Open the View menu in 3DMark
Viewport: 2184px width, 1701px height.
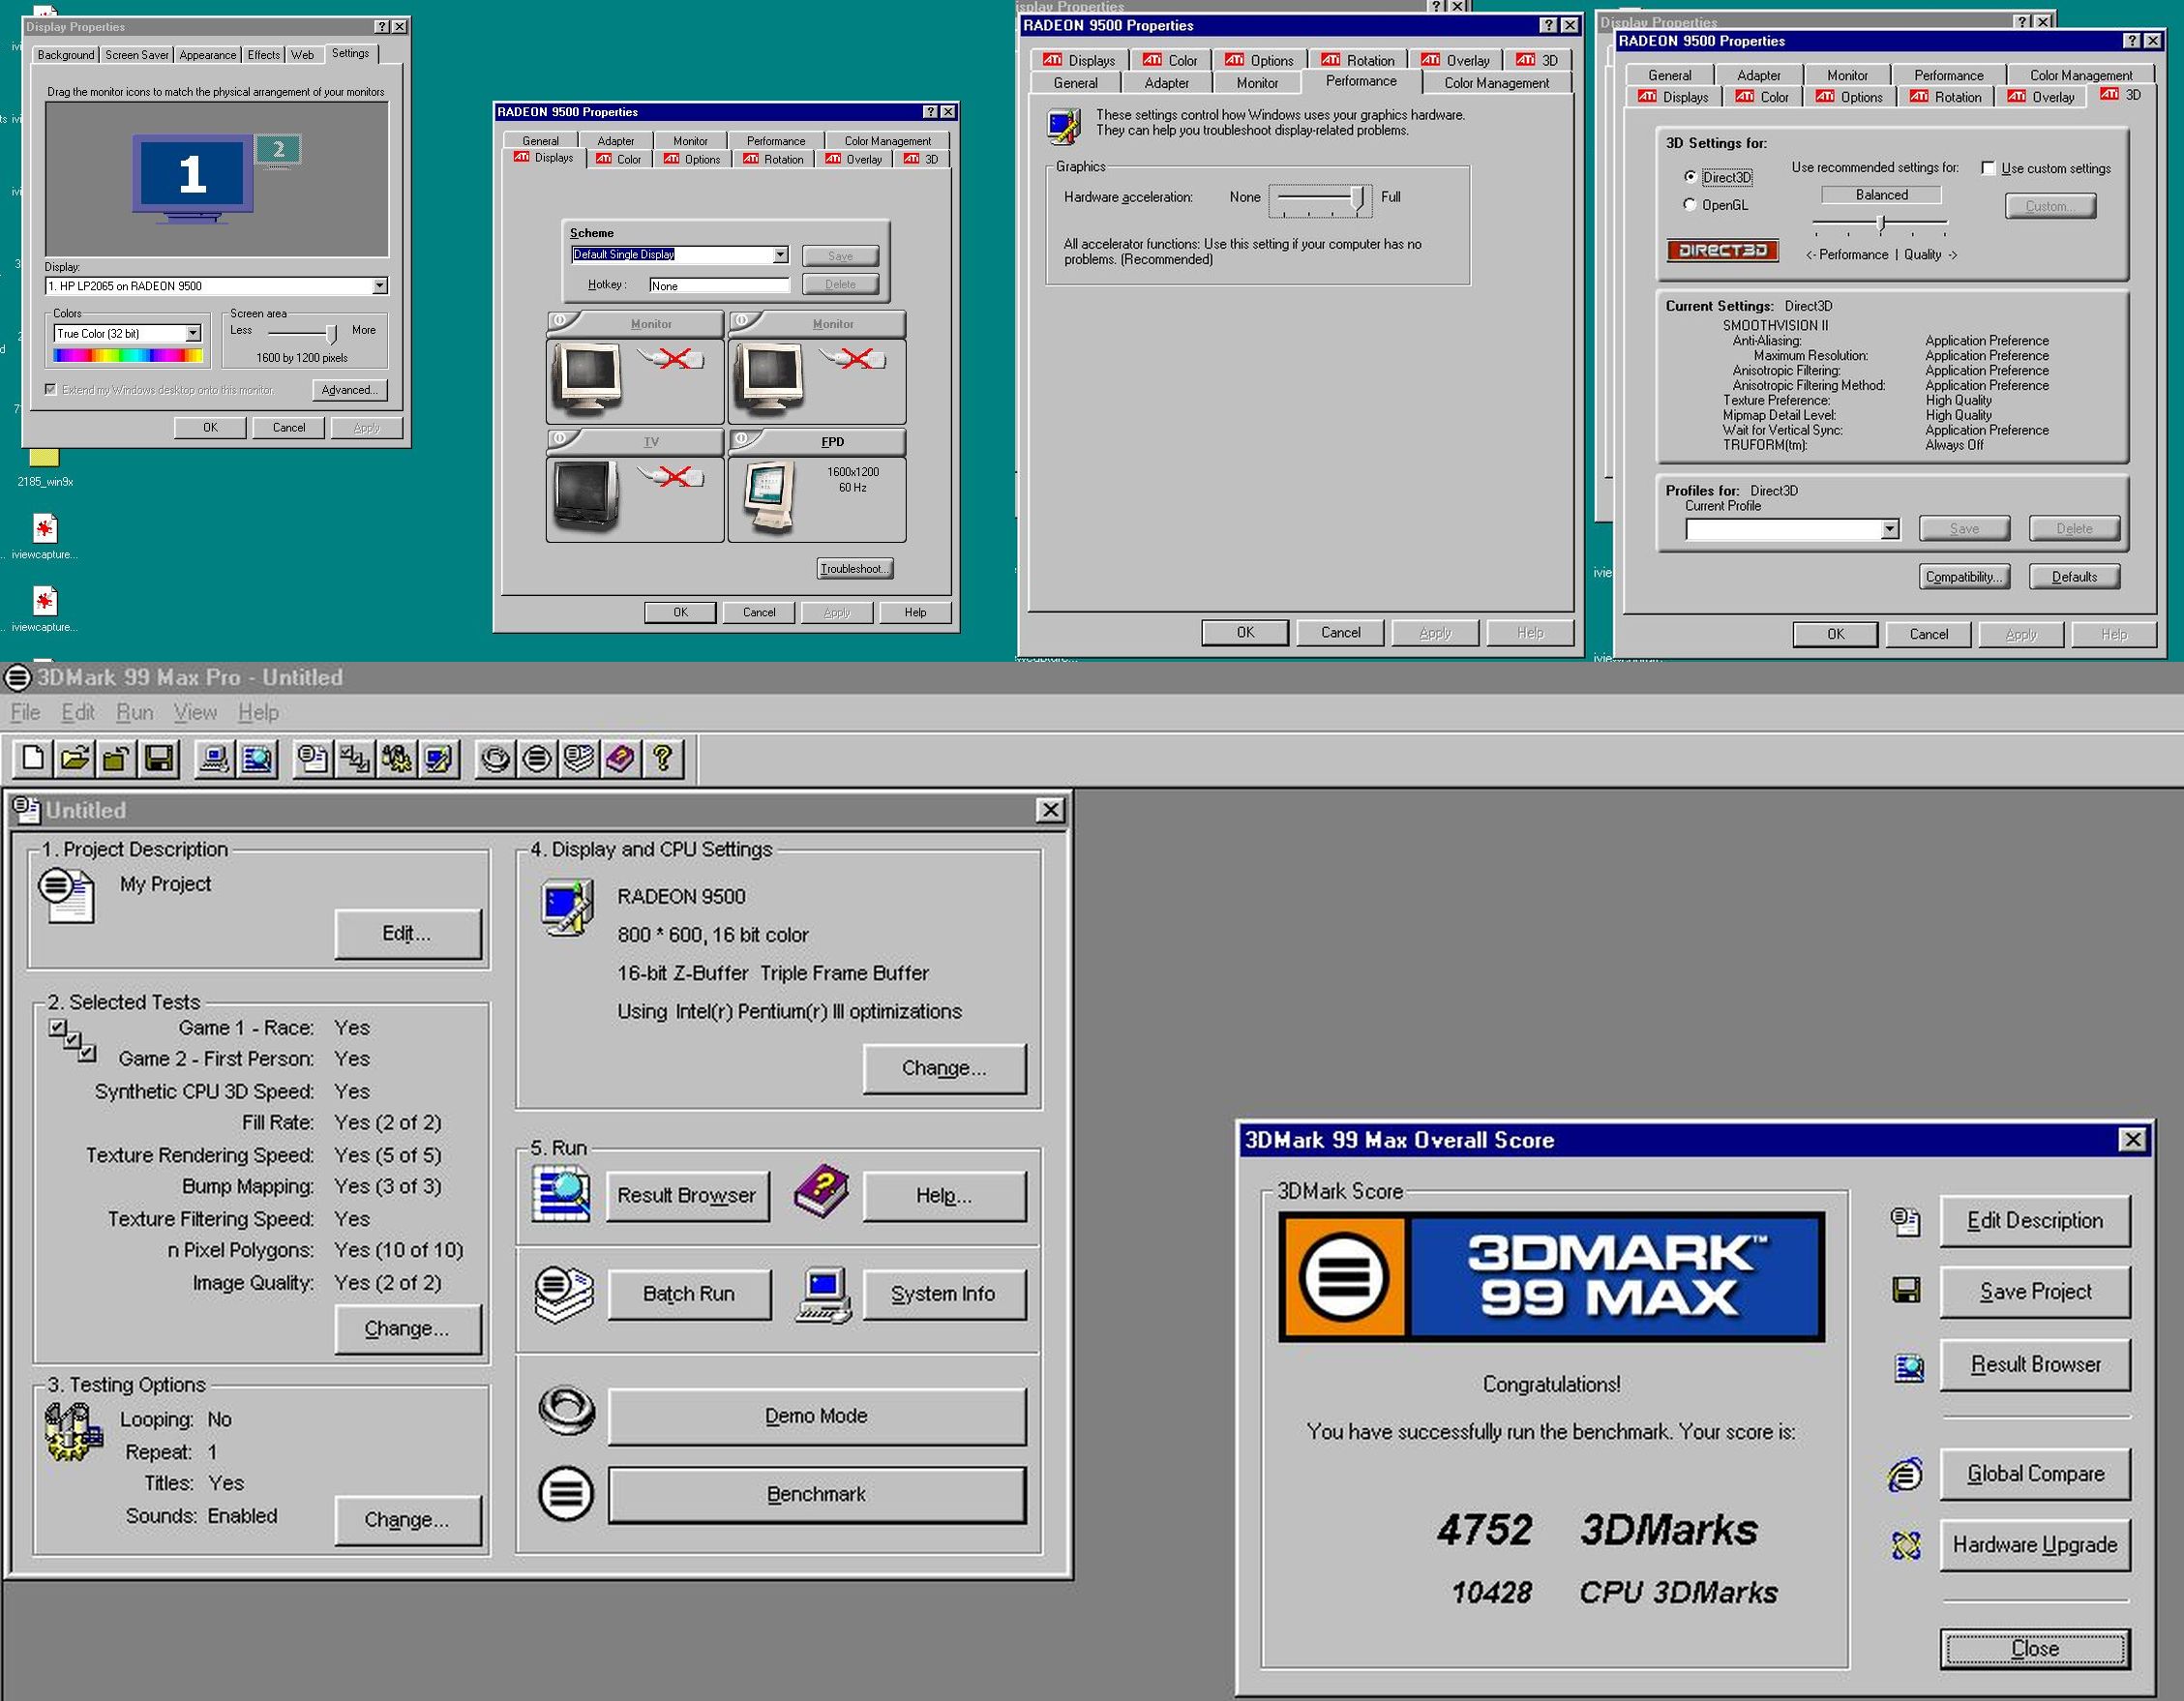(195, 712)
